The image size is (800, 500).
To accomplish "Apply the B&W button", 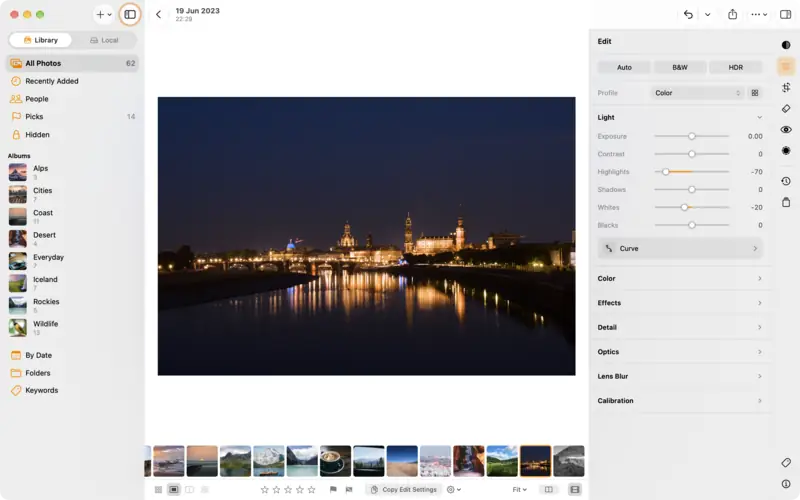I will (680, 67).
